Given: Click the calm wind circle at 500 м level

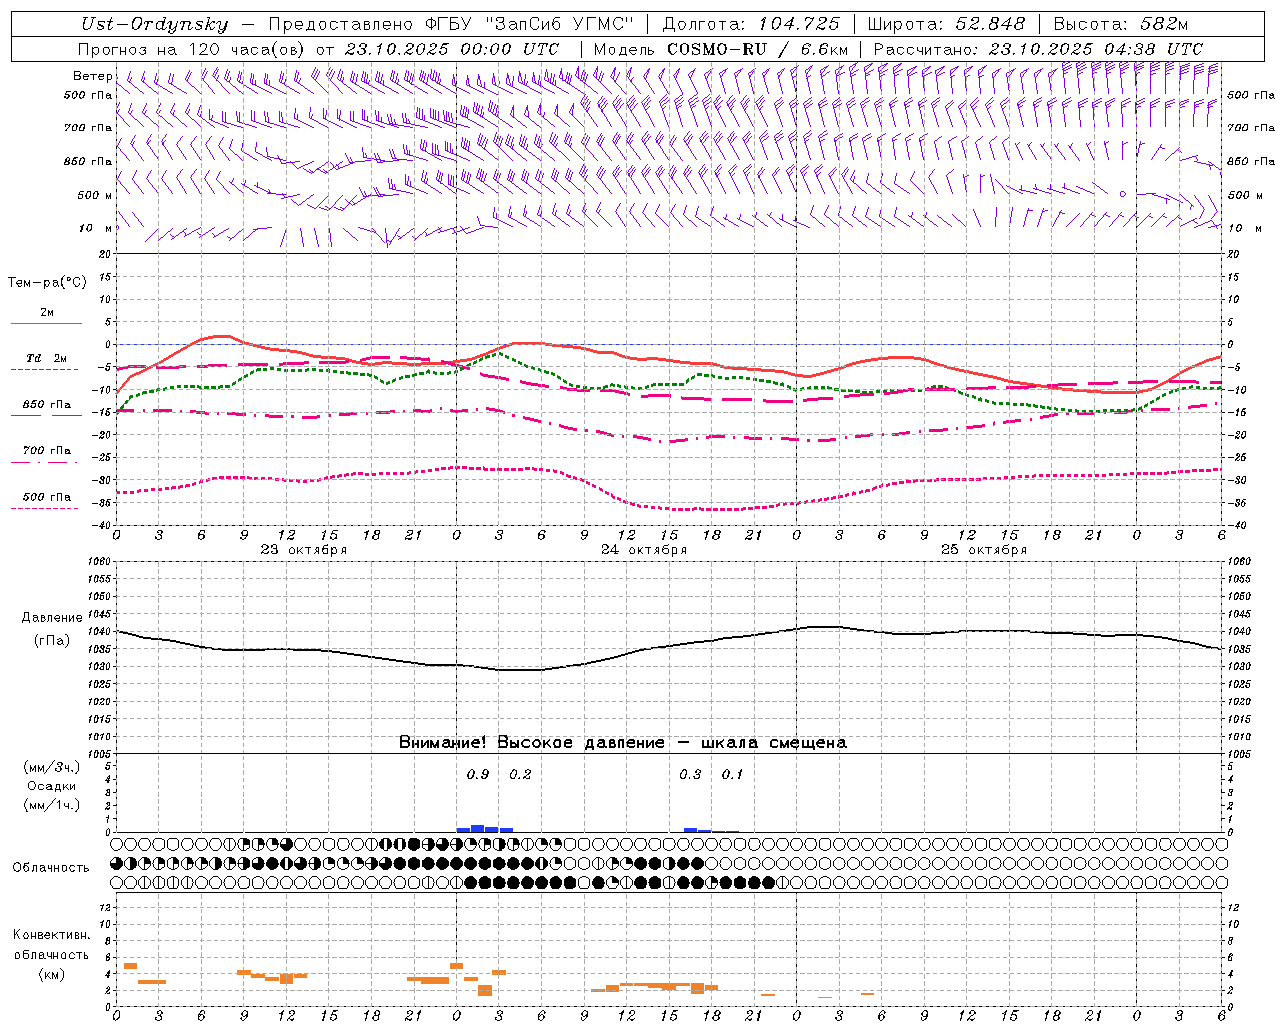Looking at the screenshot, I should (1122, 194).
